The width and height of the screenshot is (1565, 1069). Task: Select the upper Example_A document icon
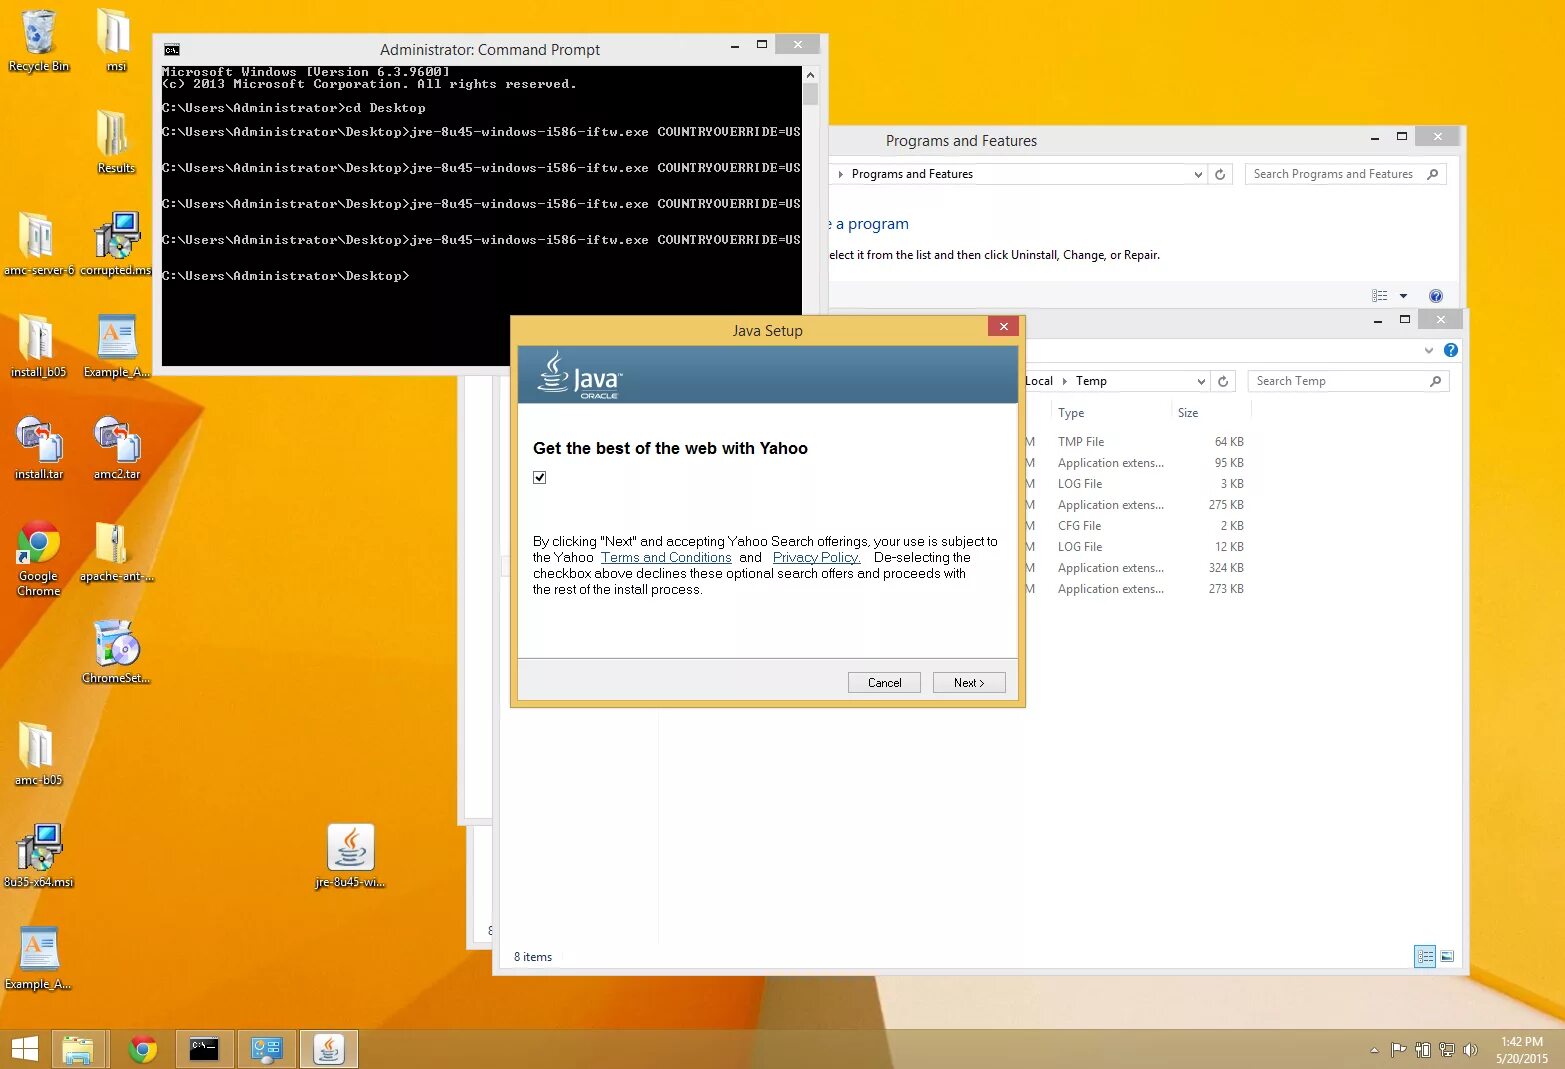coord(116,346)
